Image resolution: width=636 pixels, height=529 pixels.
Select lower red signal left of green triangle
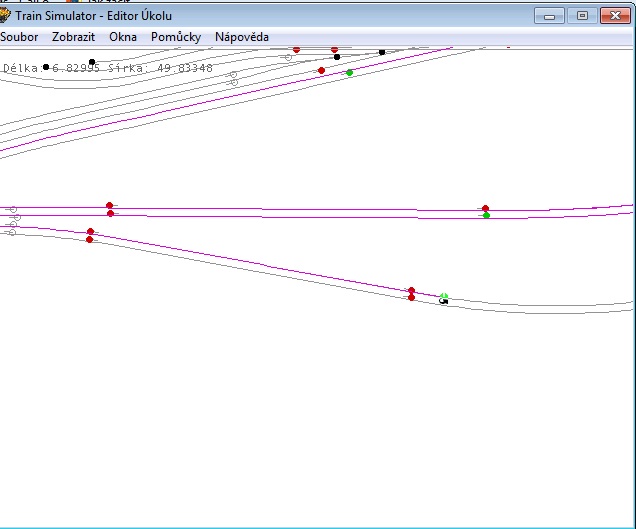(x=411, y=297)
